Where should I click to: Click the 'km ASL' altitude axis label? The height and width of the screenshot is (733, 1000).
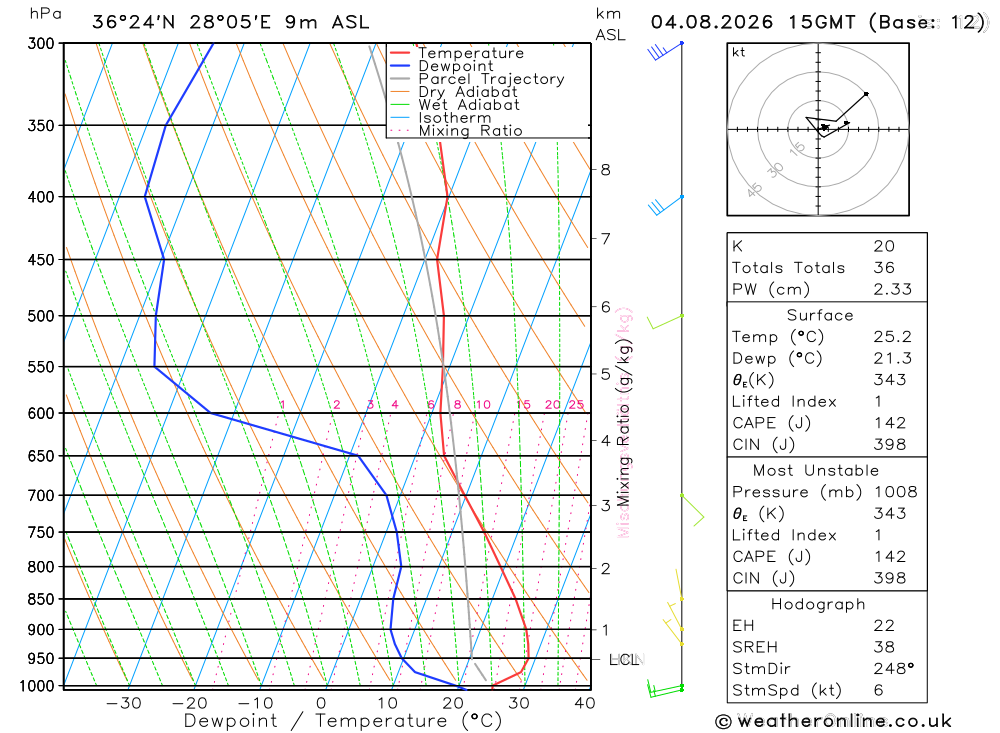click(610, 24)
